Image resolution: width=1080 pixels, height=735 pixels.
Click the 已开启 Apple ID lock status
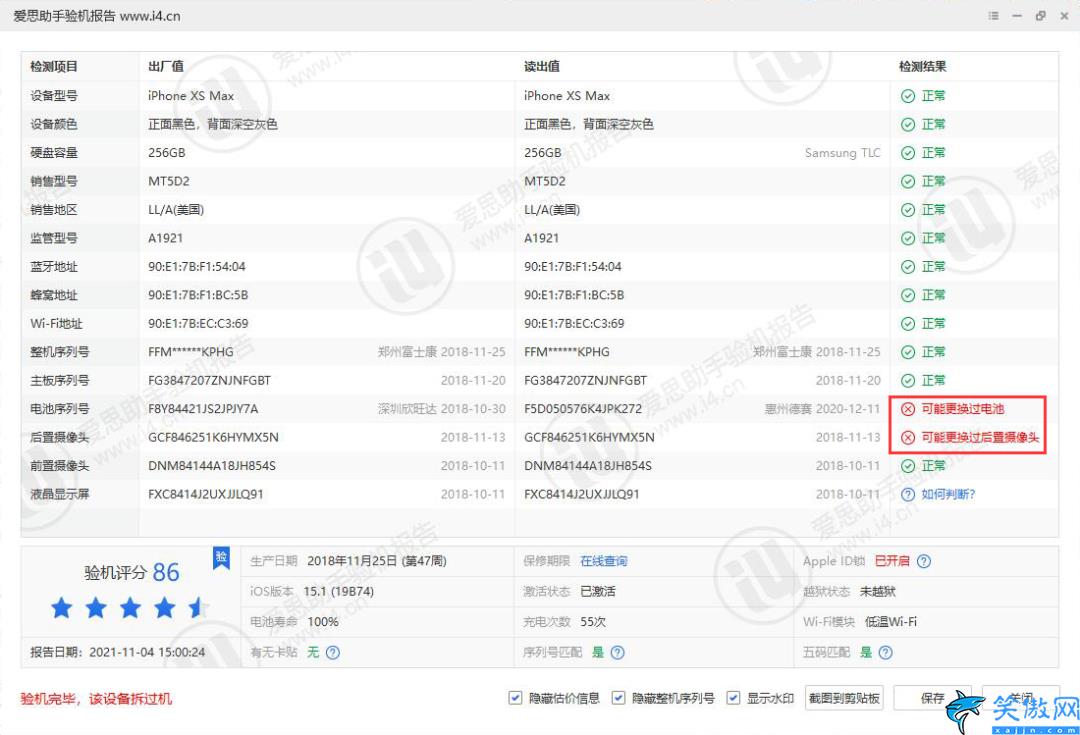pos(892,561)
